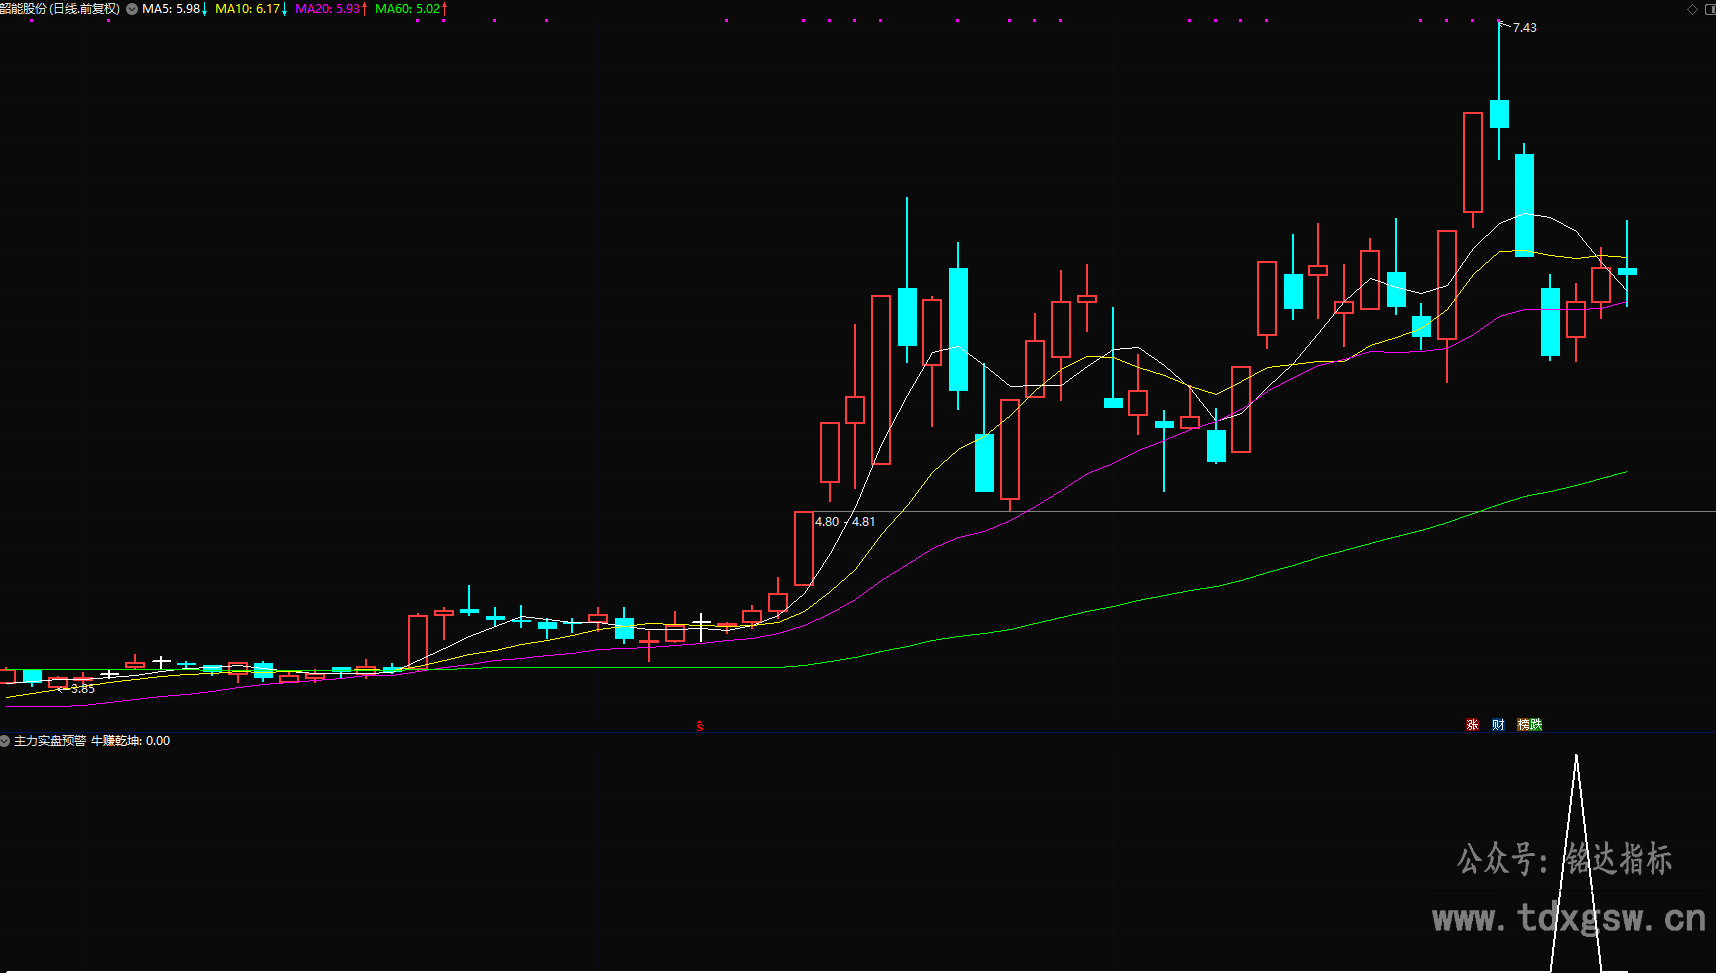This screenshot has height=973, width=1716.
Task: Select the magenta MA20 5.93 label
Action: click(x=331, y=9)
